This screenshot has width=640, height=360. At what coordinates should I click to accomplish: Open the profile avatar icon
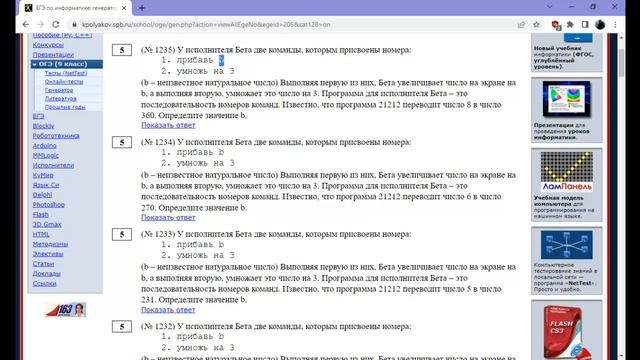click(x=600, y=24)
